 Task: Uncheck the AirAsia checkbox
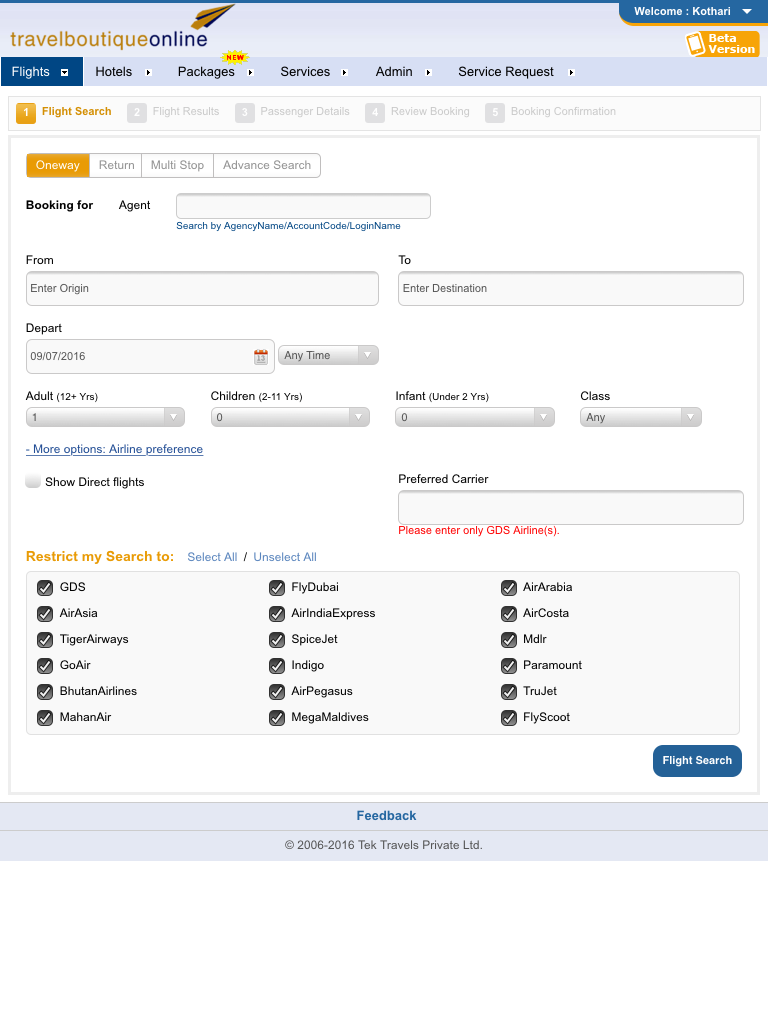pyautogui.click(x=44, y=614)
